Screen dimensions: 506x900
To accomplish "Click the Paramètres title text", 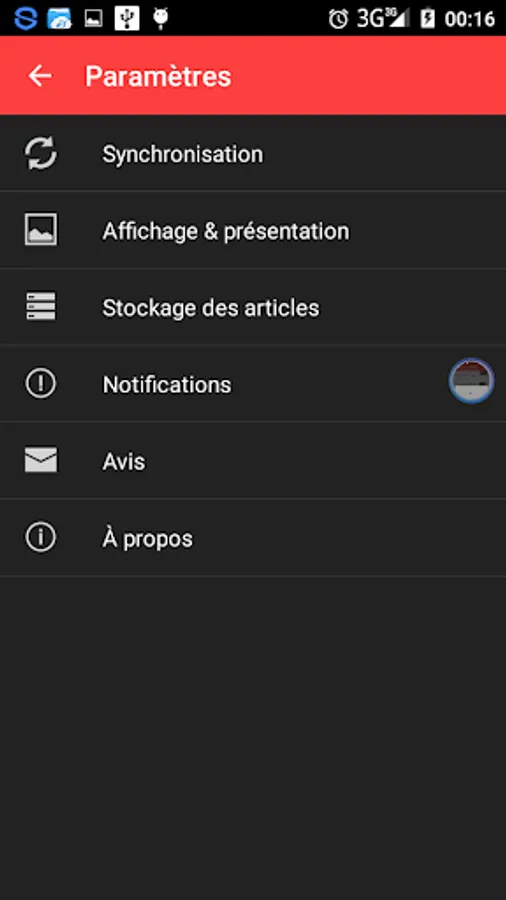I will click(158, 76).
